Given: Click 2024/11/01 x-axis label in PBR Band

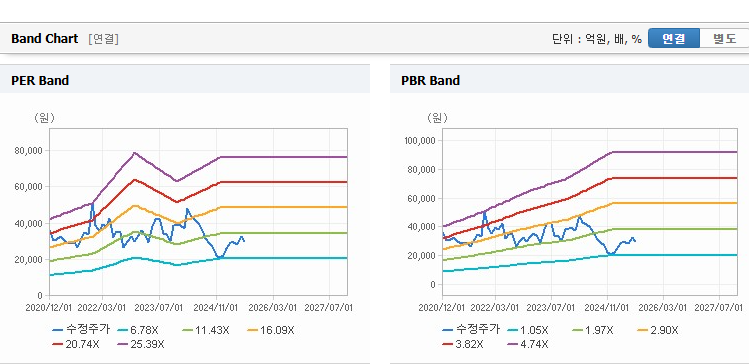Looking at the screenshot, I should [607, 308].
